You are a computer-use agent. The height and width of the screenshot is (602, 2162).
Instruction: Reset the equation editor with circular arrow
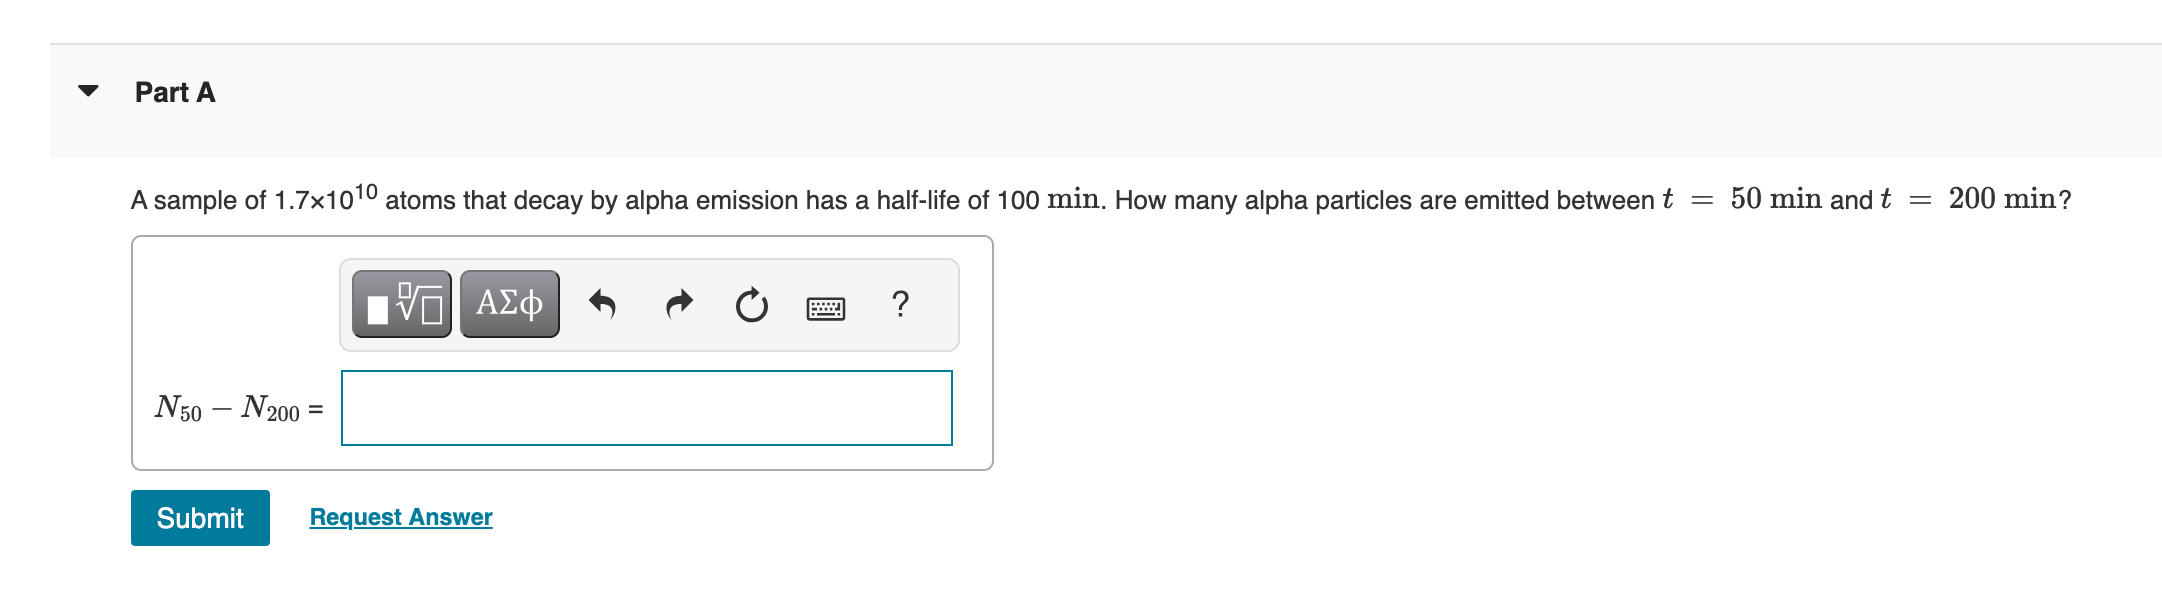tap(750, 305)
